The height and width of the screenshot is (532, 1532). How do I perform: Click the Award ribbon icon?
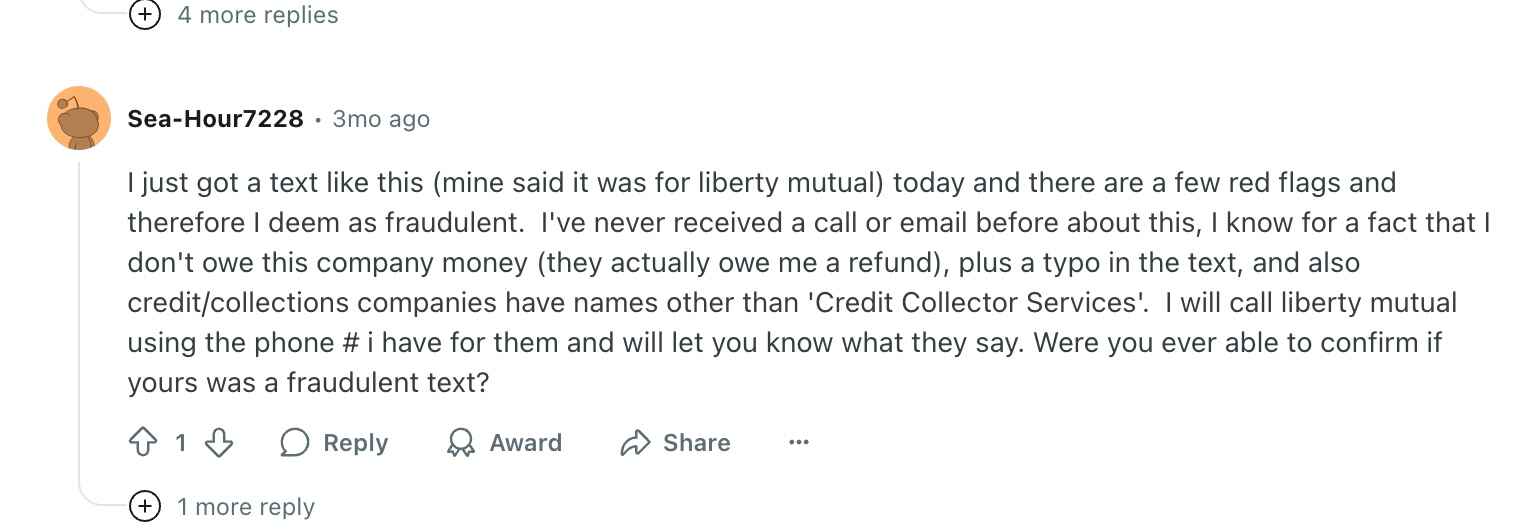click(x=461, y=443)
